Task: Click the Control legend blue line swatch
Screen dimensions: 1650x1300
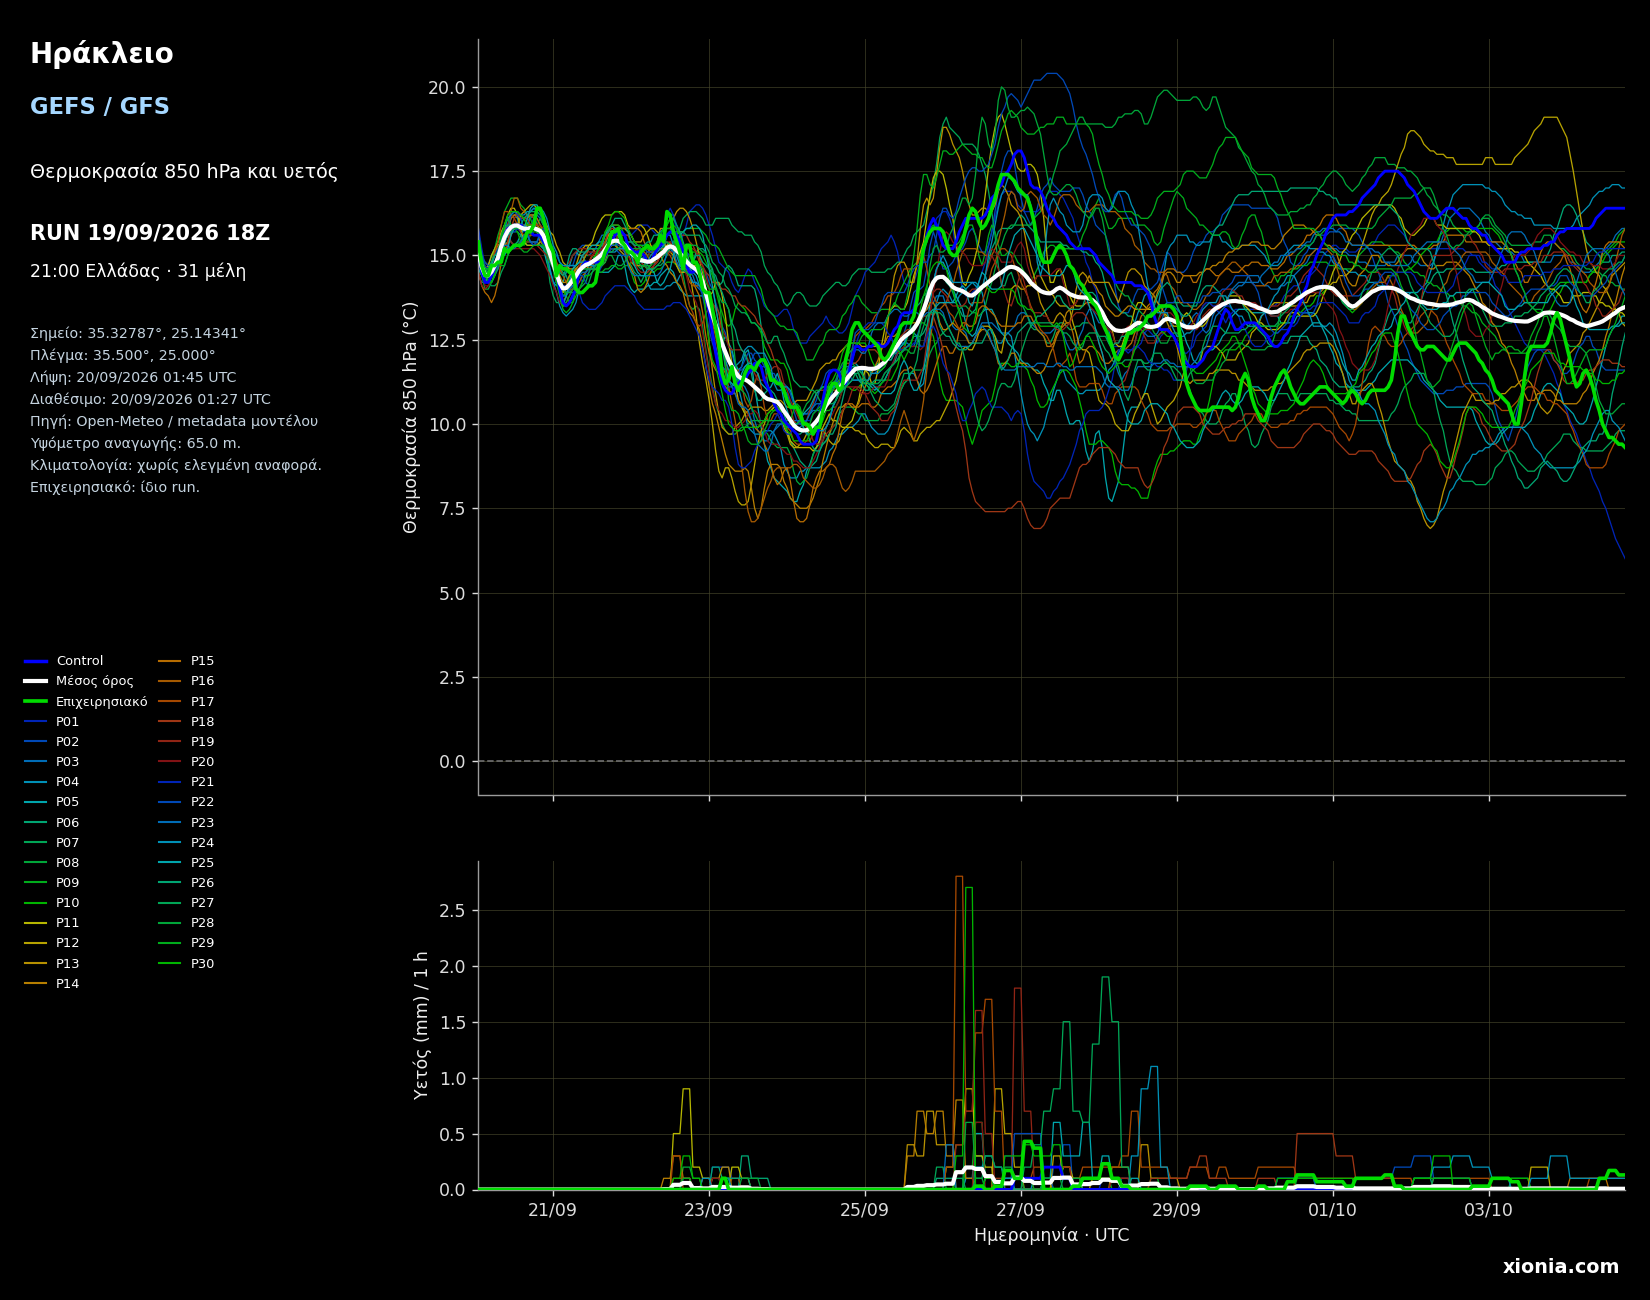Action: click(36, 661)
